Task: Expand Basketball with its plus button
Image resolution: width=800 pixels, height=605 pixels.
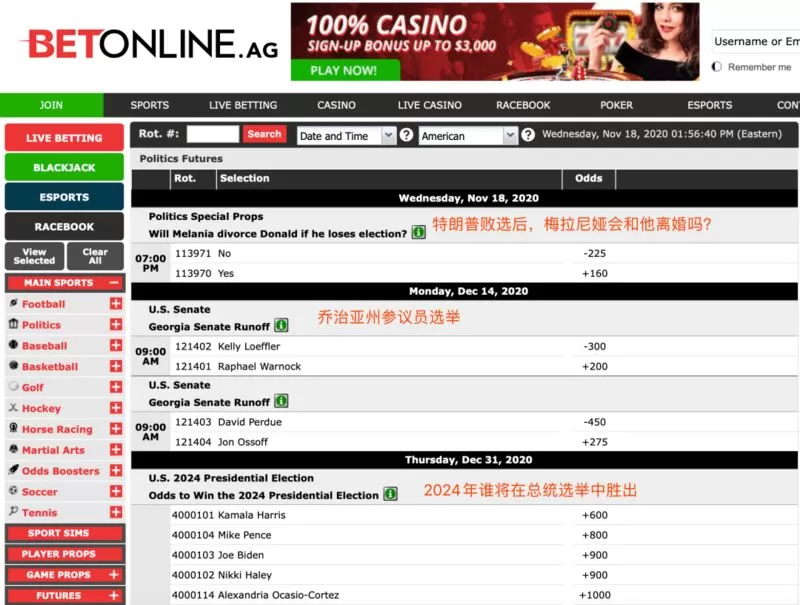Action: pyautogui.click(x=116, y=366)
